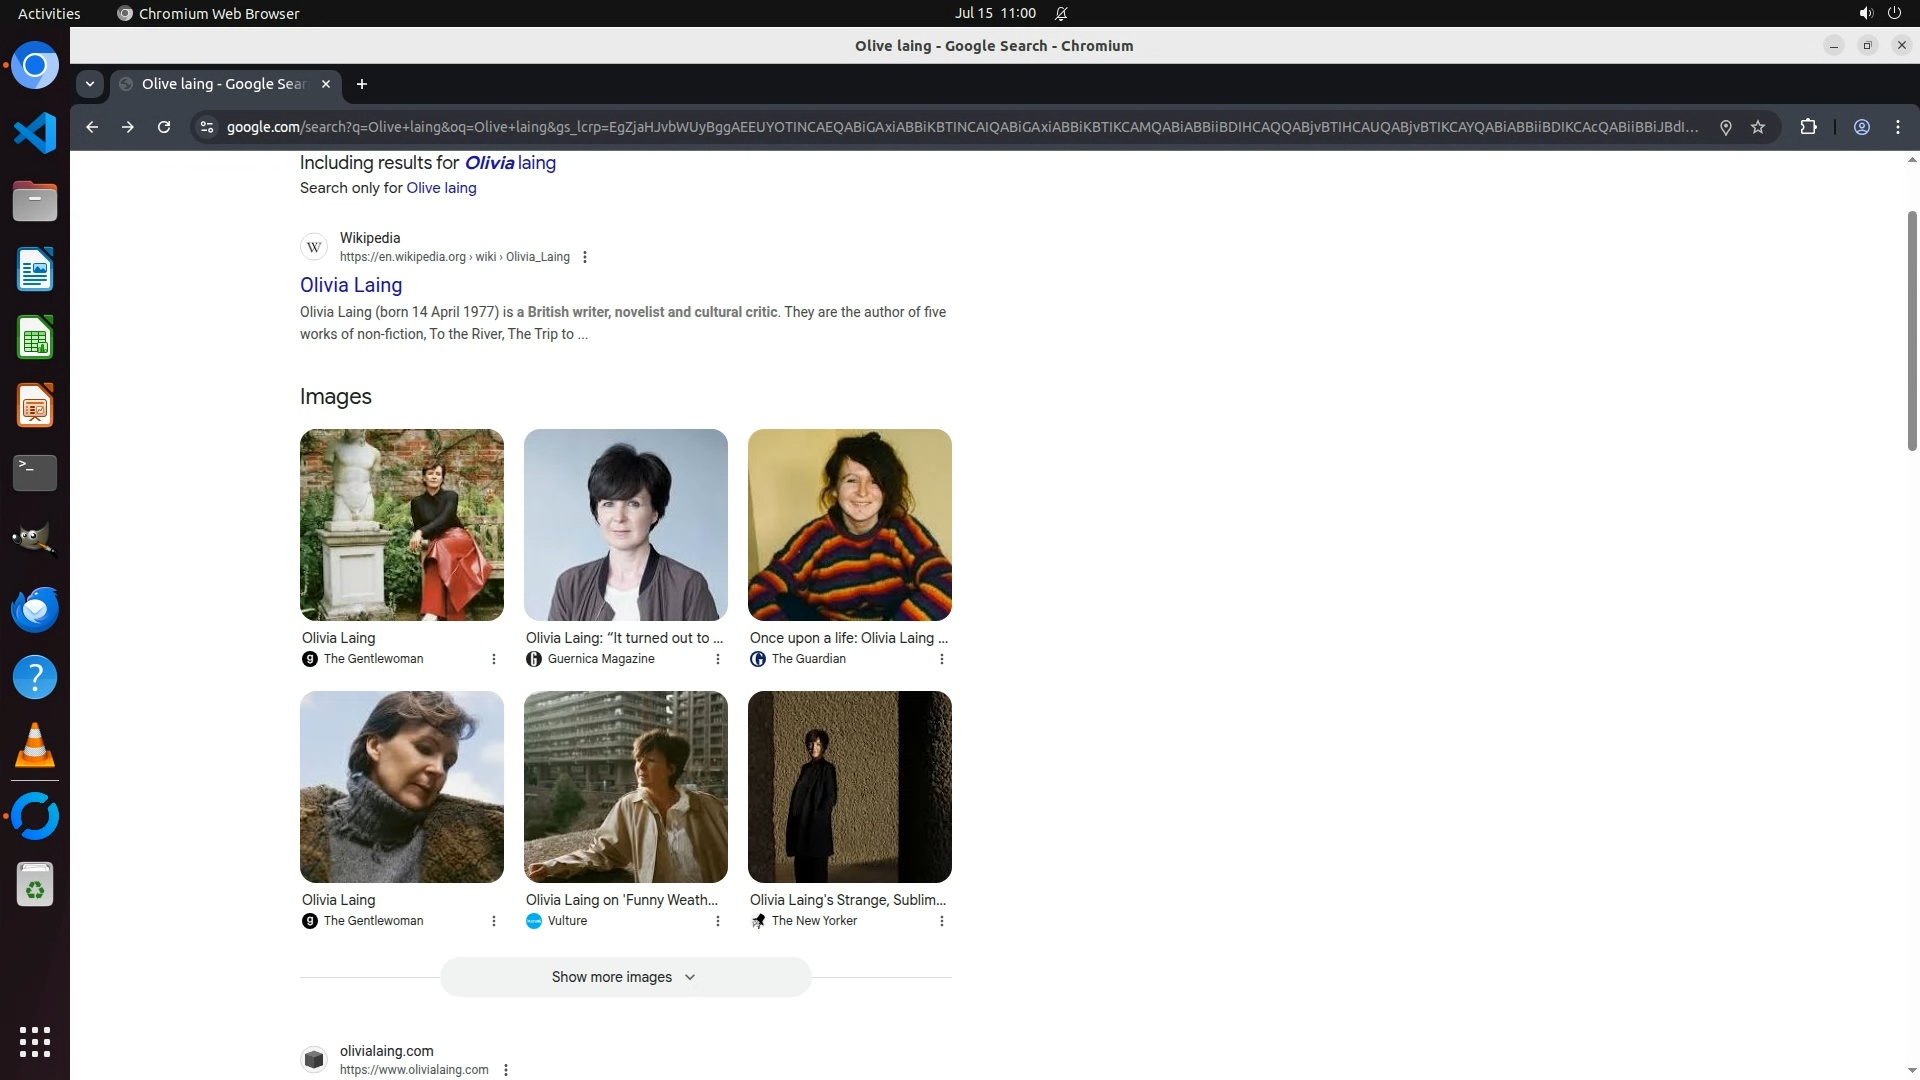The height and width of the screenshot is (1080, 1920).
Task: Go back to previous page
Action: pyautogui.click(x=92, y=127)
